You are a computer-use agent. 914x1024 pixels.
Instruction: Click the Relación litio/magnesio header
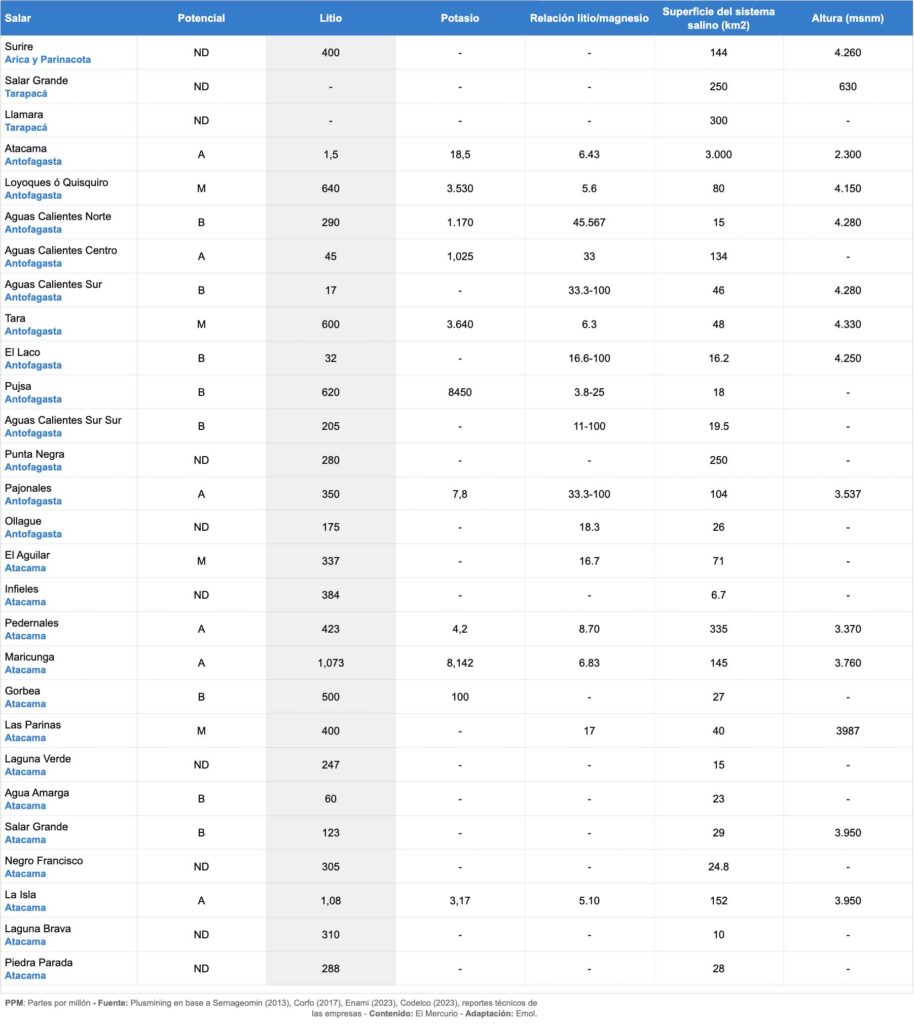pyautogui.click(x=589, y=18)
